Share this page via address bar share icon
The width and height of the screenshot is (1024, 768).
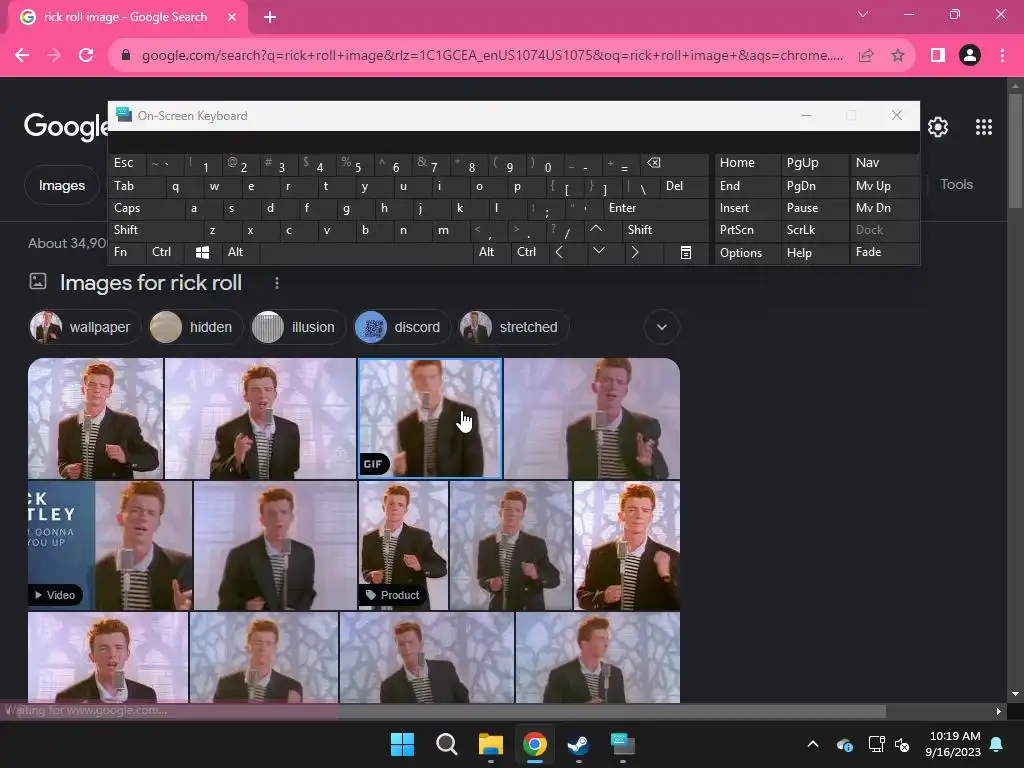point(866,56)
